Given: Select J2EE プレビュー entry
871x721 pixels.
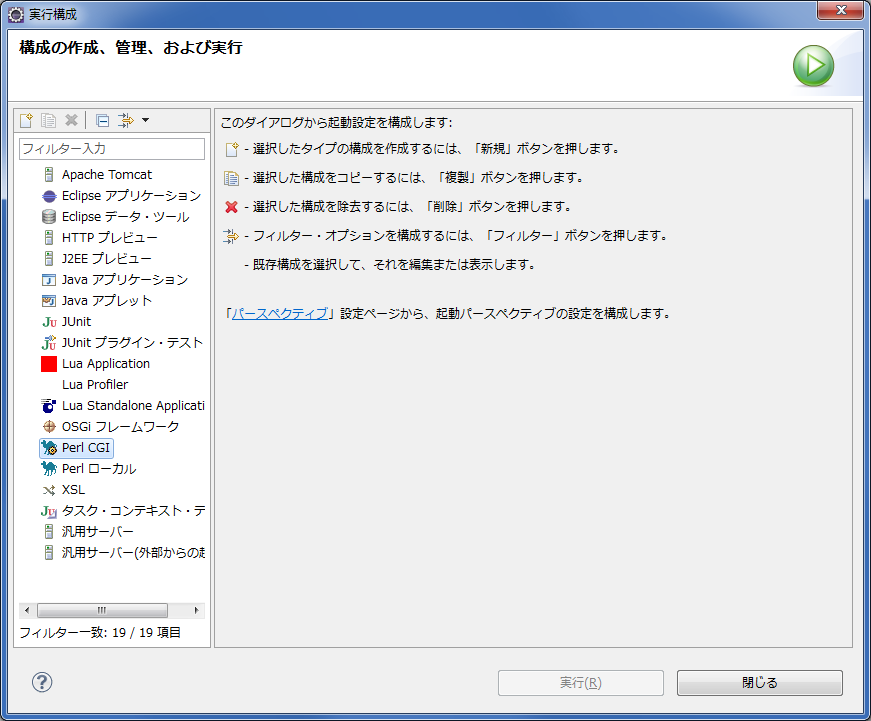Looking at the screenshot, I should click(107, 258).
